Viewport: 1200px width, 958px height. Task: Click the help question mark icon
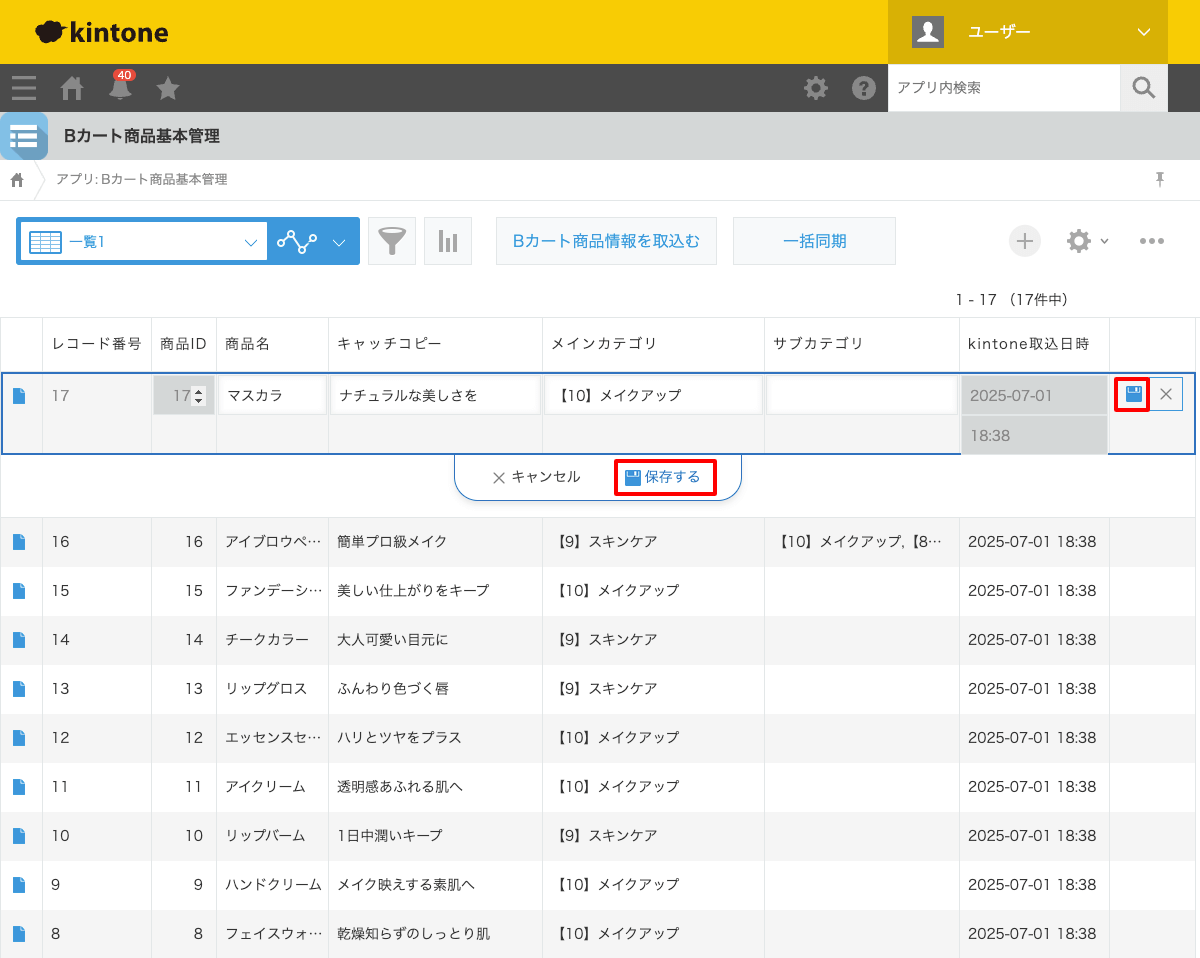click(x=864, y=88)
